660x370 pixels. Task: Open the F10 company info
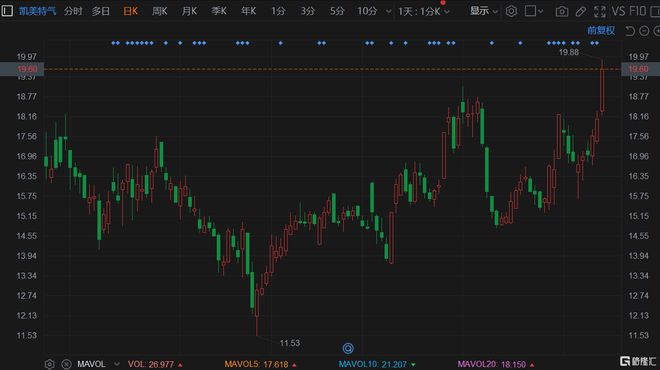click(x=637, y=11)
